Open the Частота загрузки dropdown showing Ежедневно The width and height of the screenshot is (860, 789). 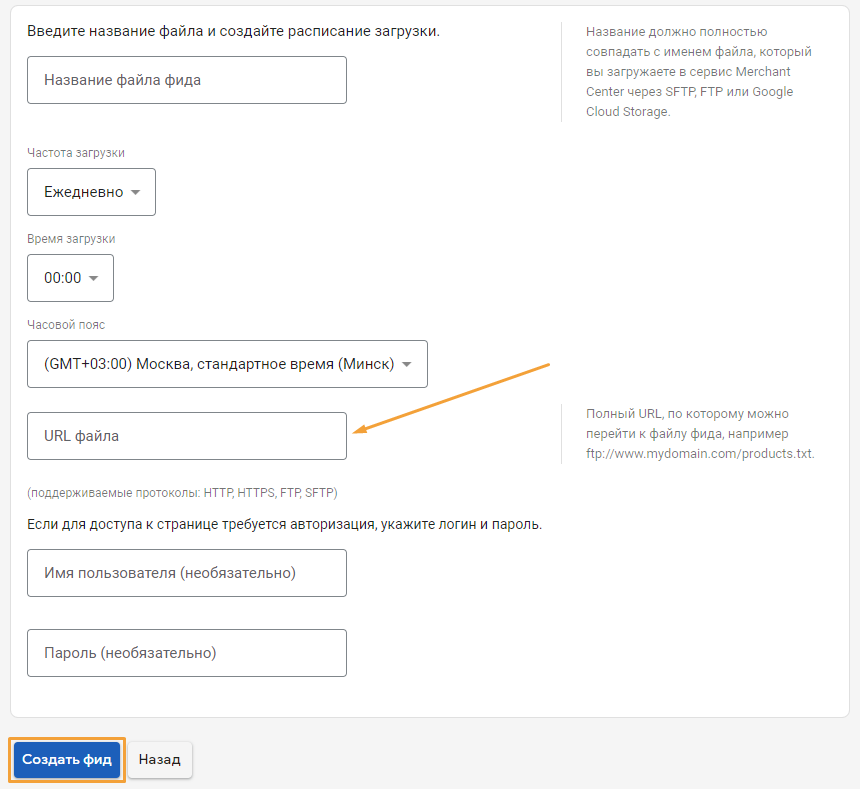91,192
